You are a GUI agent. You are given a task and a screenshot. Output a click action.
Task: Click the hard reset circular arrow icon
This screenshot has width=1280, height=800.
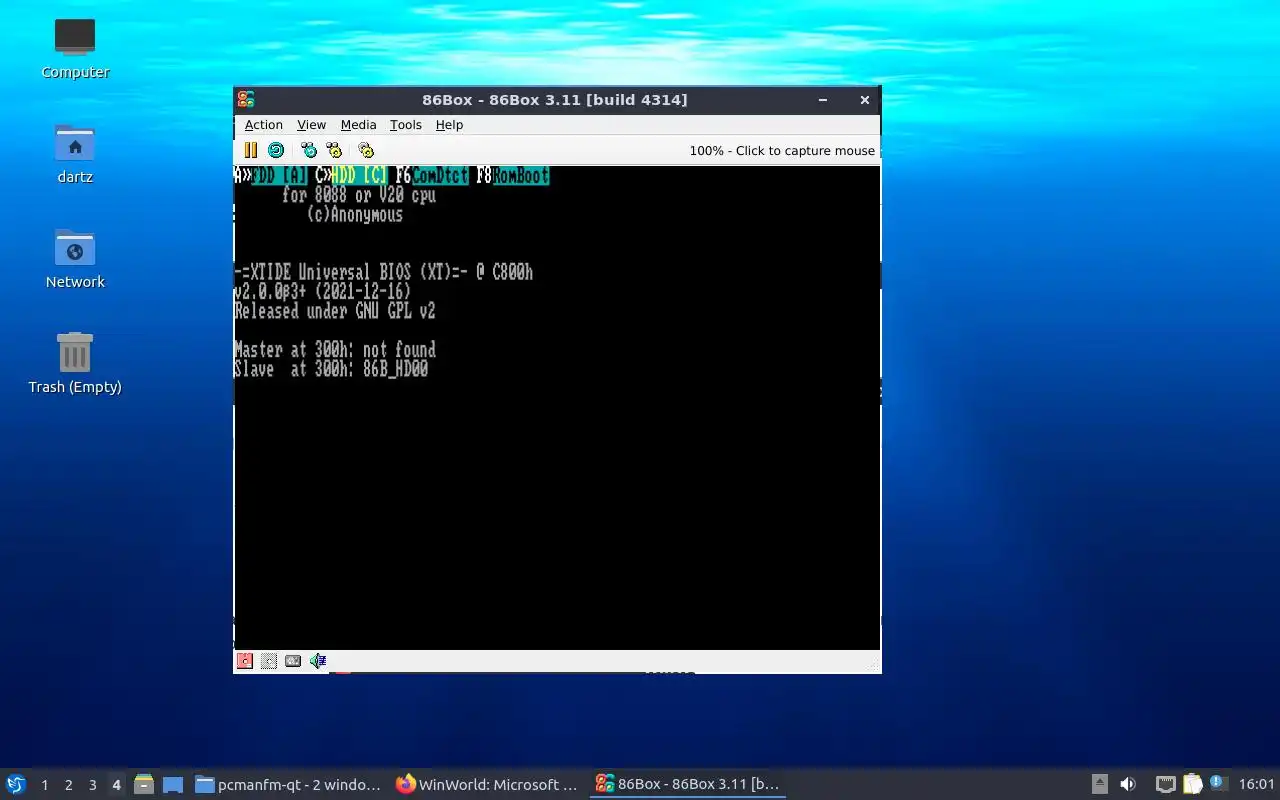click(276, 150)
